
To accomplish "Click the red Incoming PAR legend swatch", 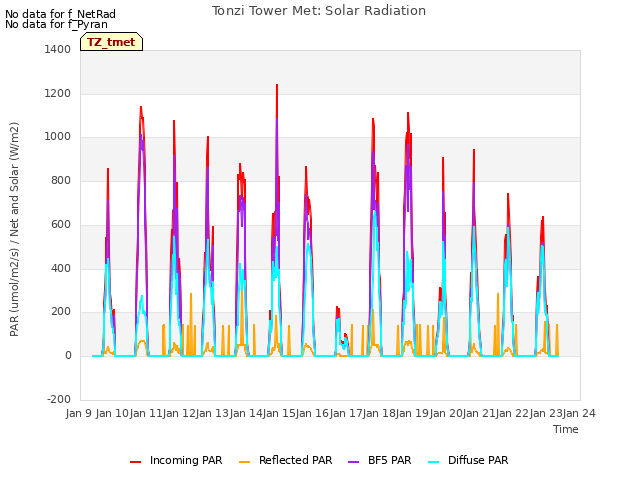I will [136, 462].
